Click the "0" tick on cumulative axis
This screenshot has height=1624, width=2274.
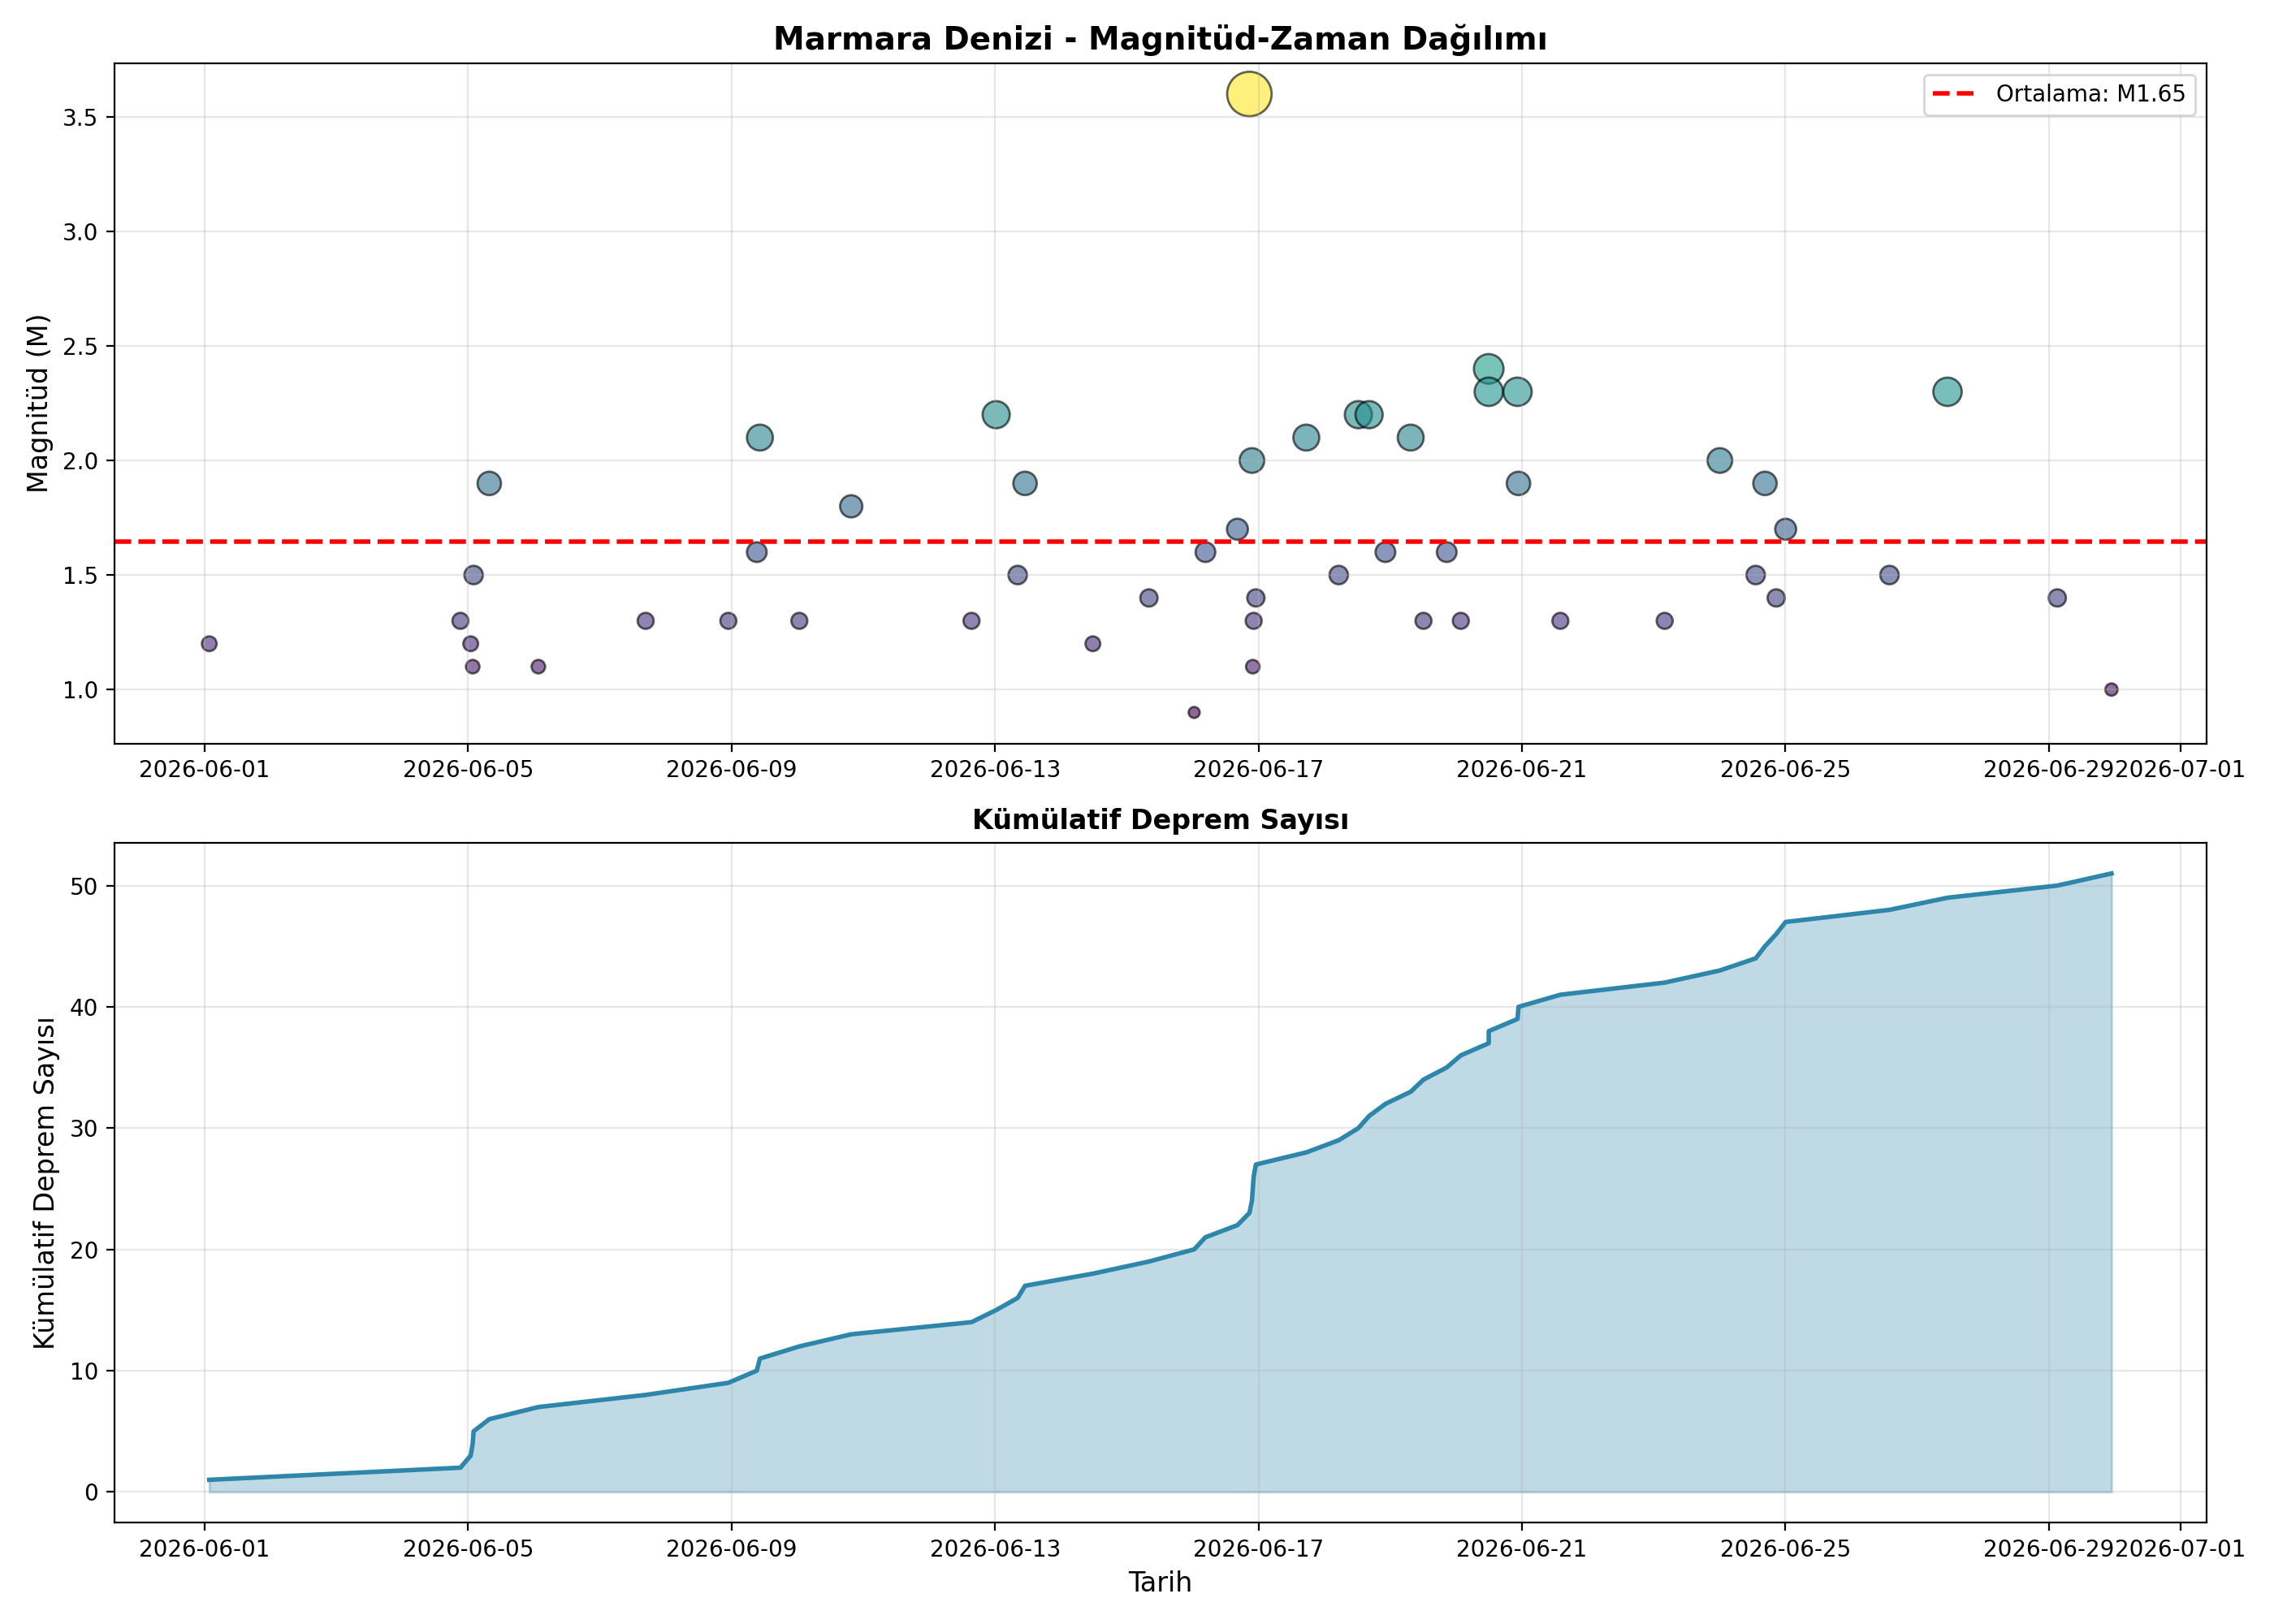click(92, 1492)
